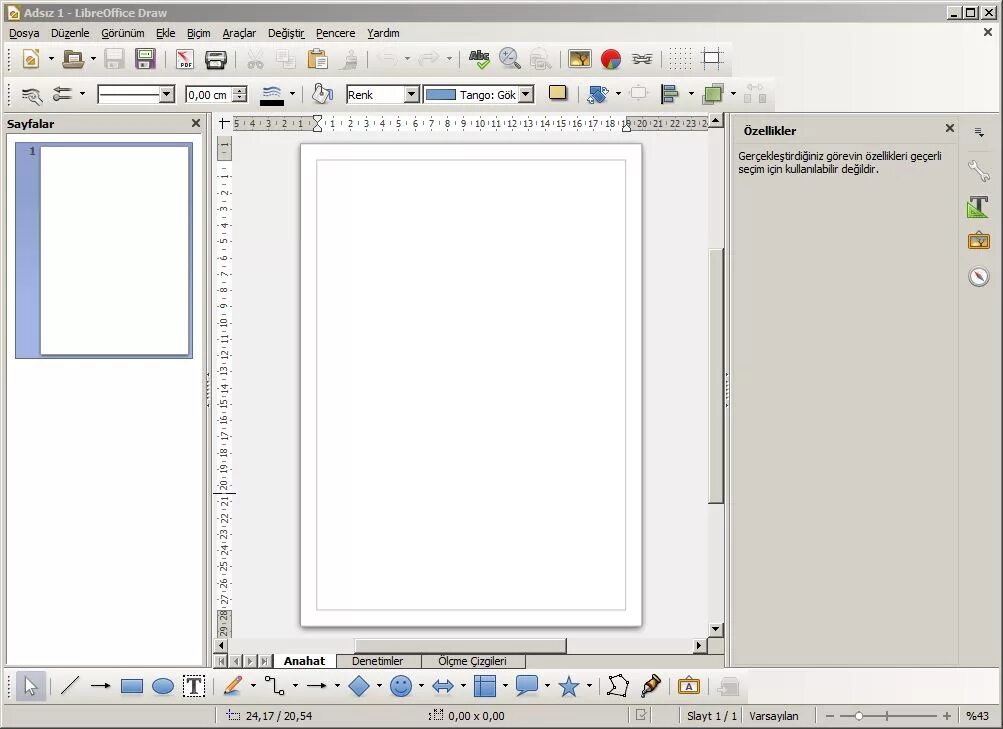Open the Araçlar menu

(239, 33)
